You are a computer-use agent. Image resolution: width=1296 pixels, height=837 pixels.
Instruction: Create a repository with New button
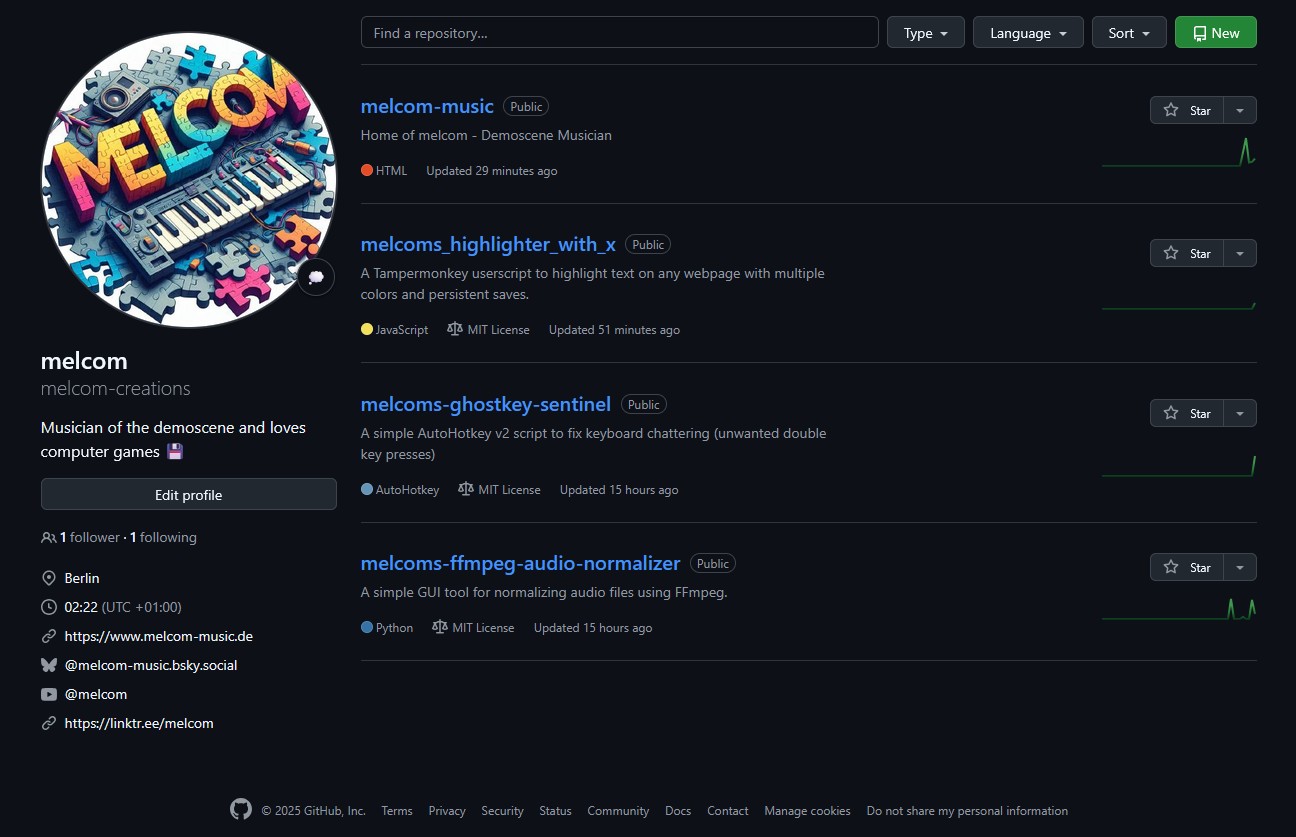(1215, 33)
